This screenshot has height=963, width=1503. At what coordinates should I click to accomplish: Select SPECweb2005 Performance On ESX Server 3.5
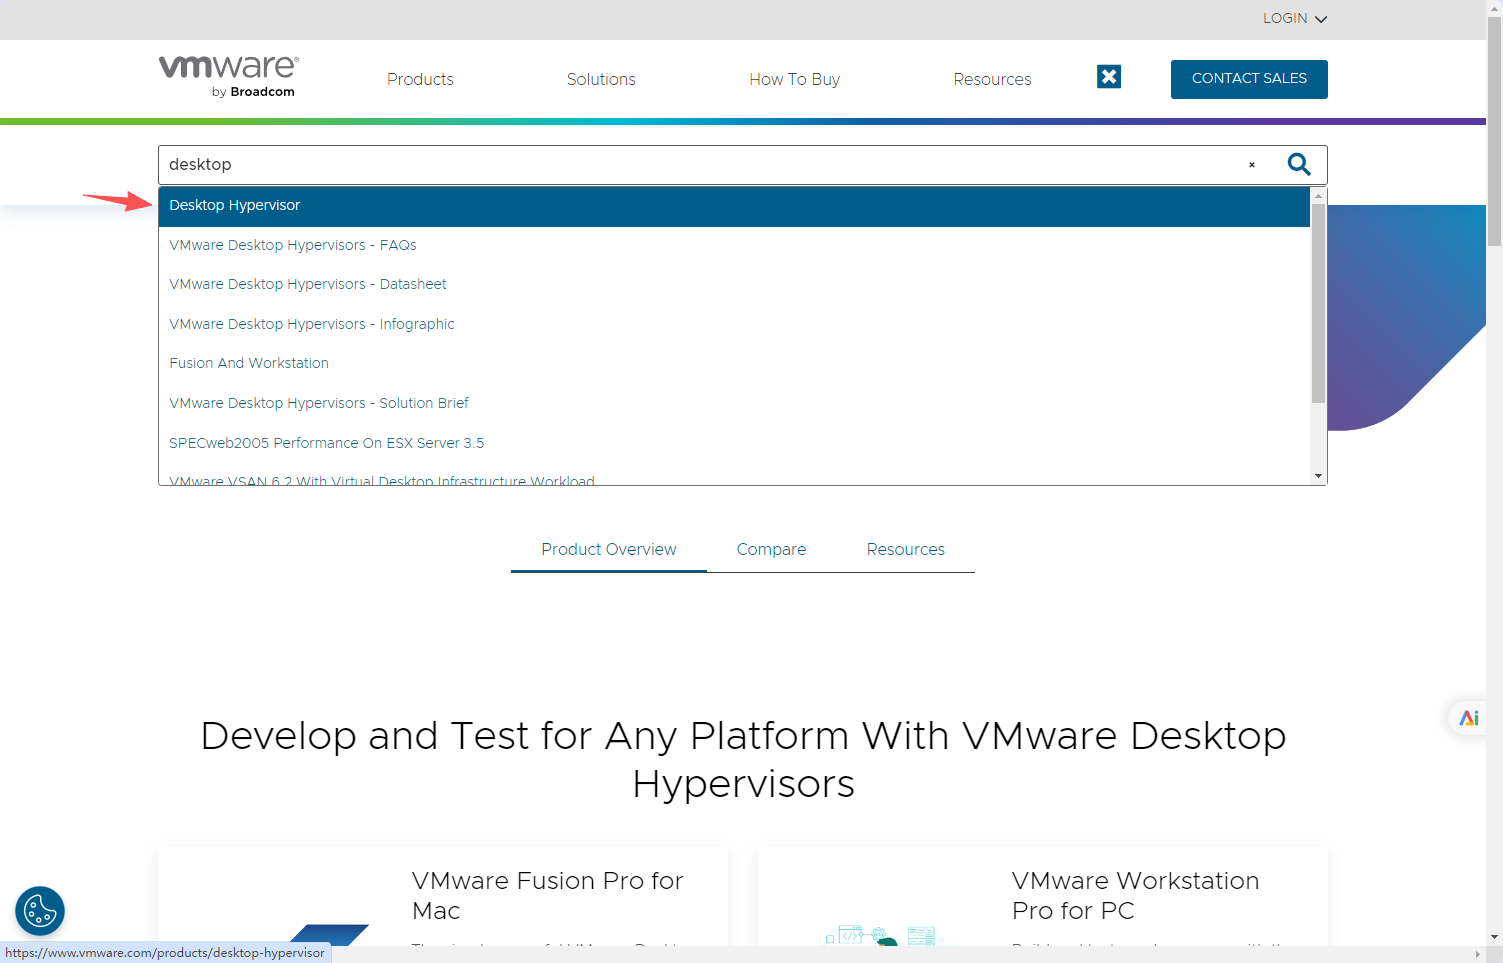[734, 443]
